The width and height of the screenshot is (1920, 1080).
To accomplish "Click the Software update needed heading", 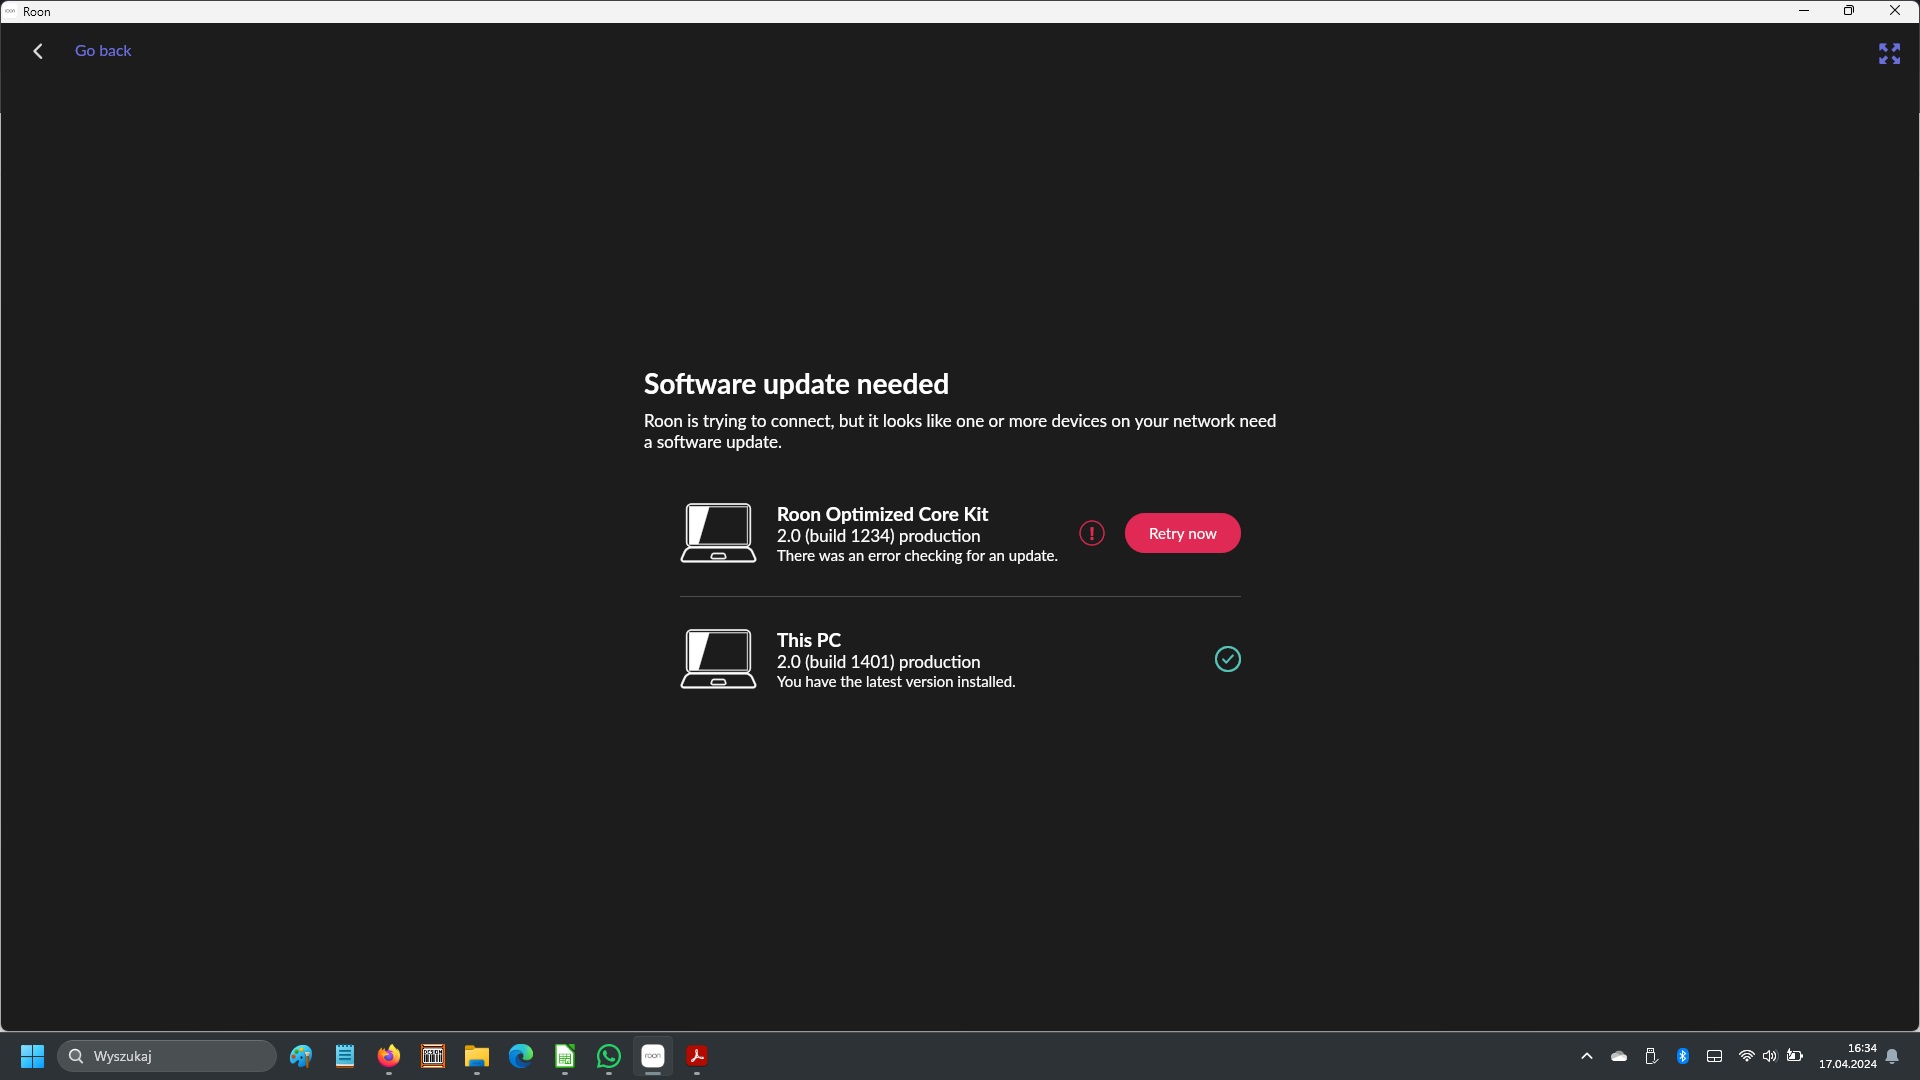I will [x=796, y=384].
